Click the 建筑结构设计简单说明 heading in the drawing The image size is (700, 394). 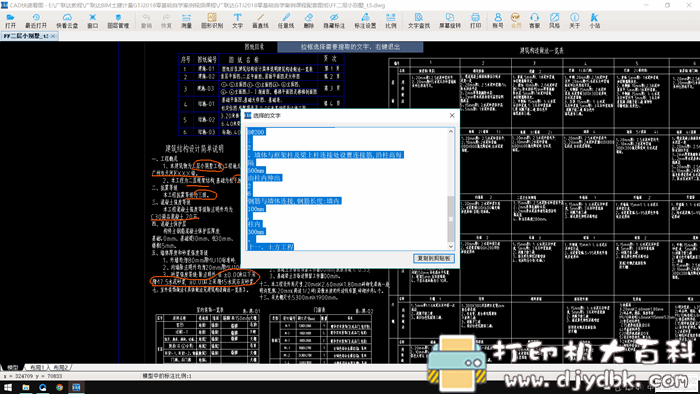(x=194, y=149)
